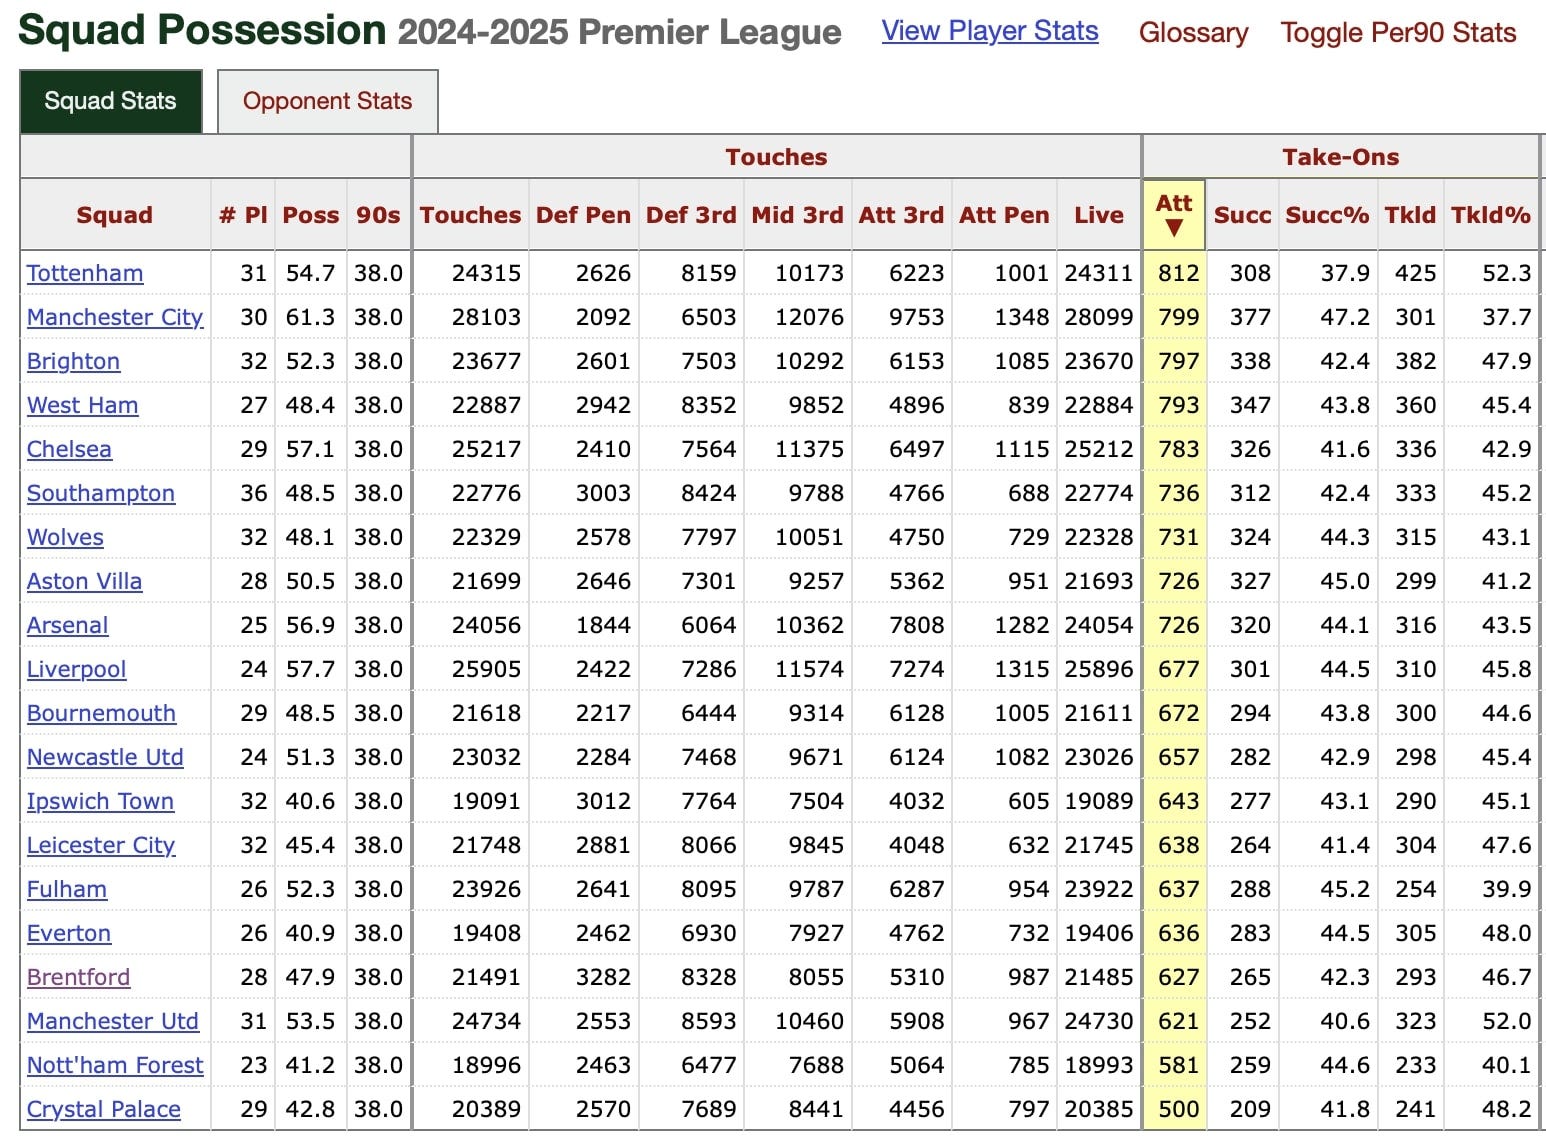Screen dimensions: 1546x1136
Task: Select Southampton's 36 players cell
Action: click(243, 493)
